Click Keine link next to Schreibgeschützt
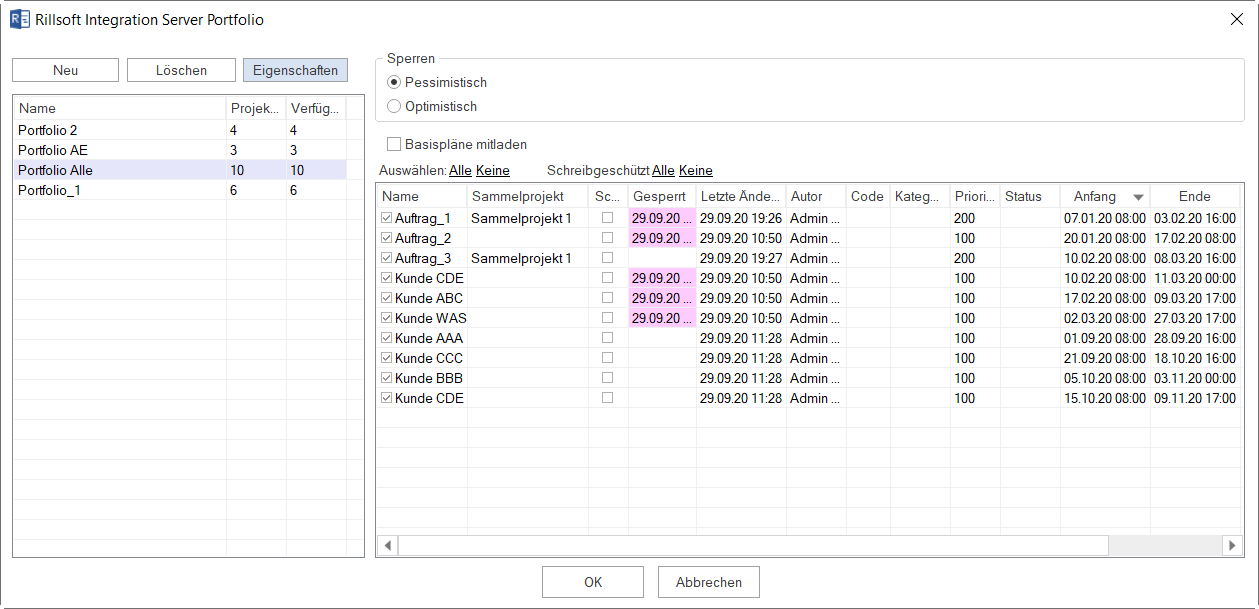 [x=696, y=170]
